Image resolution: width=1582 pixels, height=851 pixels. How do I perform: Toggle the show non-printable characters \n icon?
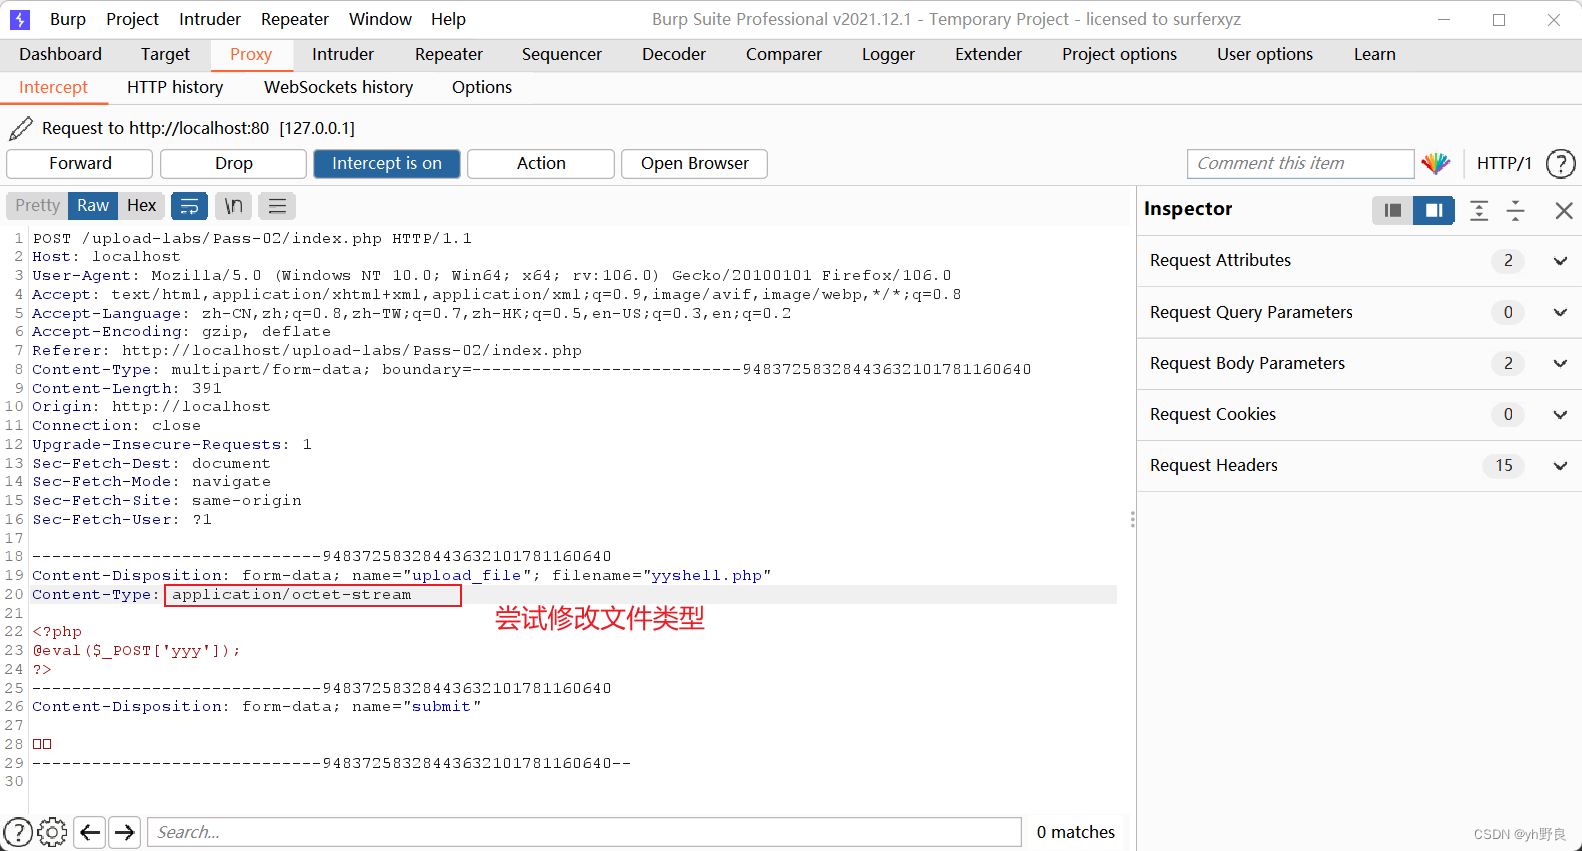(233, 206)
